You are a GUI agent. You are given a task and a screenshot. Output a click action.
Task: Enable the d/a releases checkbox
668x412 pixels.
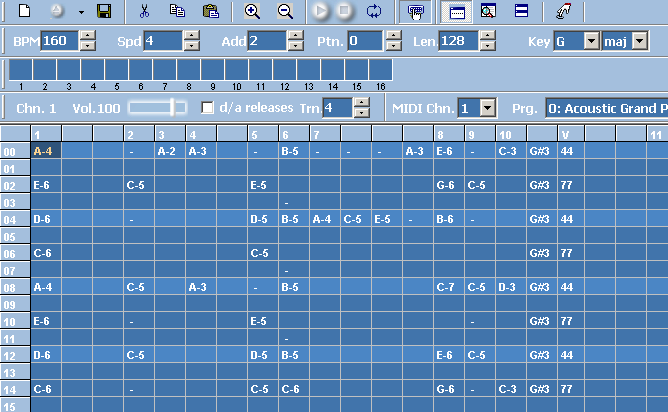click(x=208, y=108)
